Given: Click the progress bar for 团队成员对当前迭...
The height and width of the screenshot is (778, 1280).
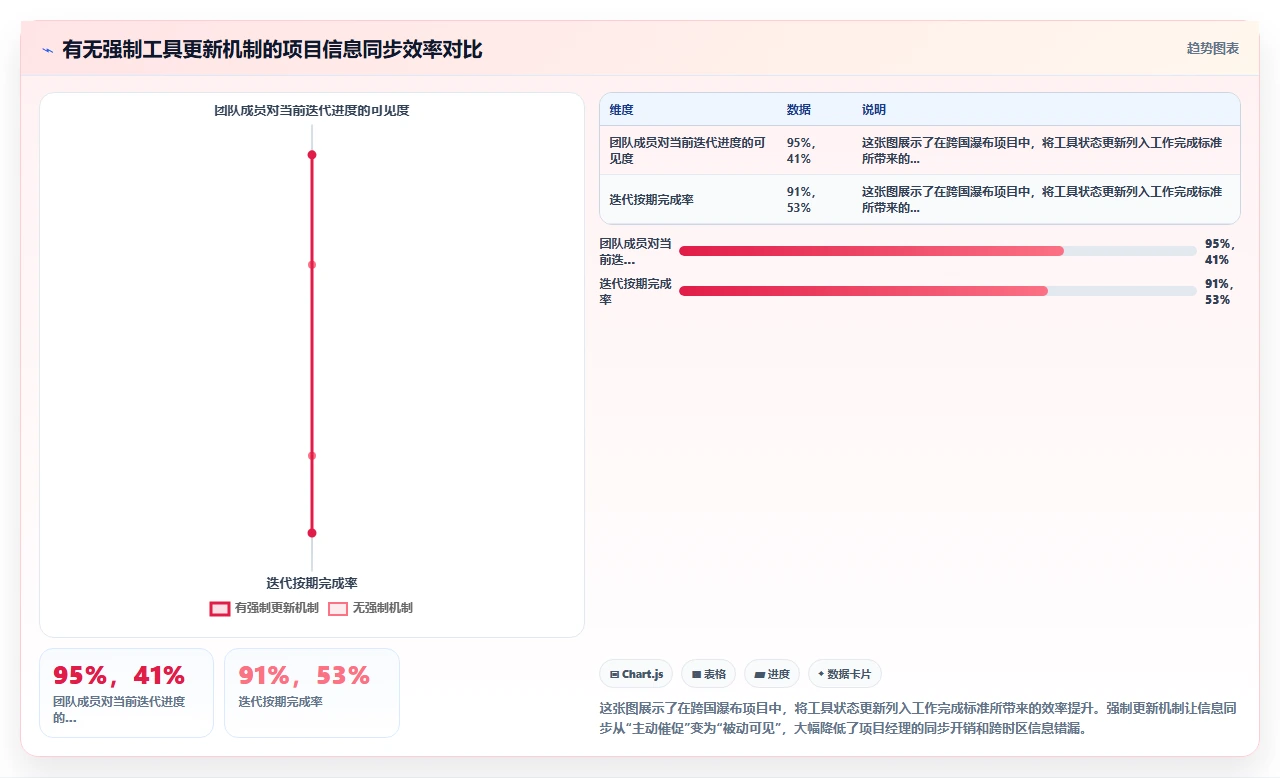Looking at the screenshot, I should click(938, 251).
